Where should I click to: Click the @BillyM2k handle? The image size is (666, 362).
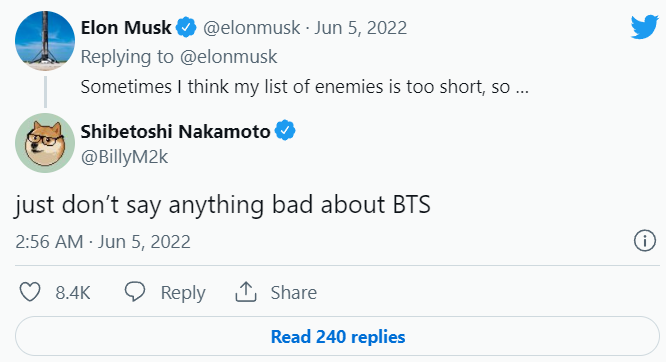click(x=124, y=157)
